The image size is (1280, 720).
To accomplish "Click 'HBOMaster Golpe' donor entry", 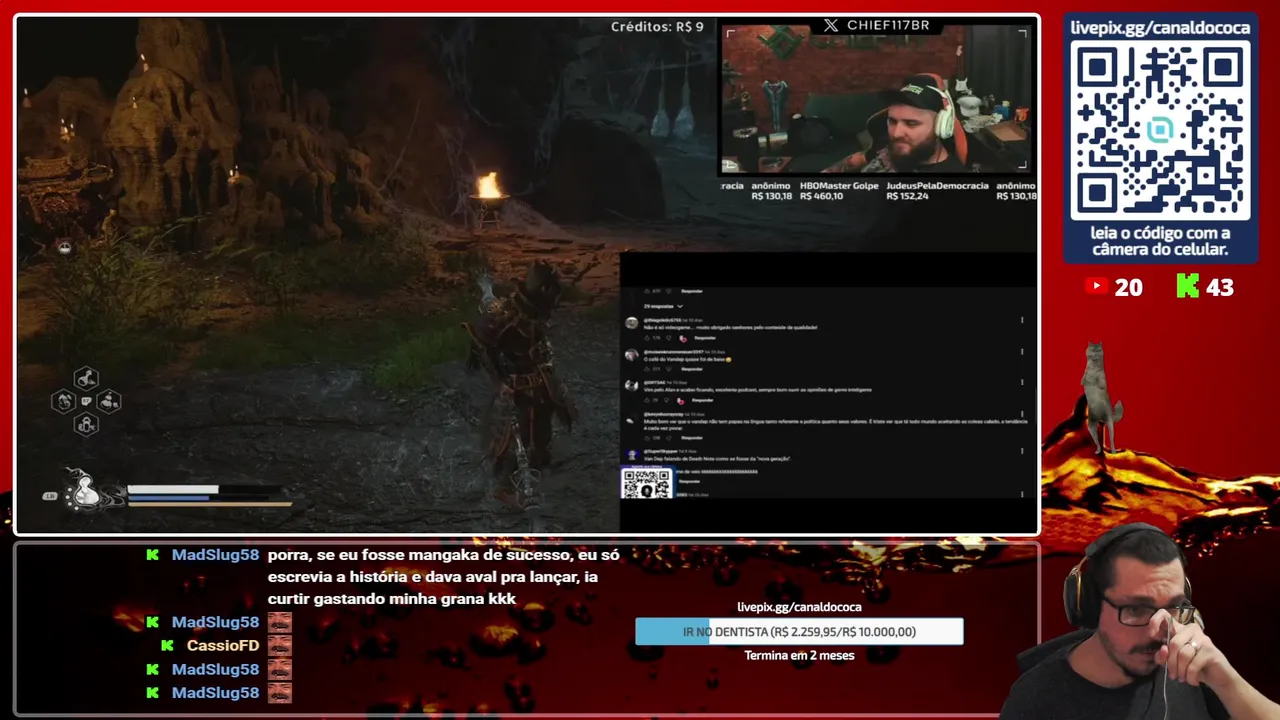I will [x=839, y=186].
